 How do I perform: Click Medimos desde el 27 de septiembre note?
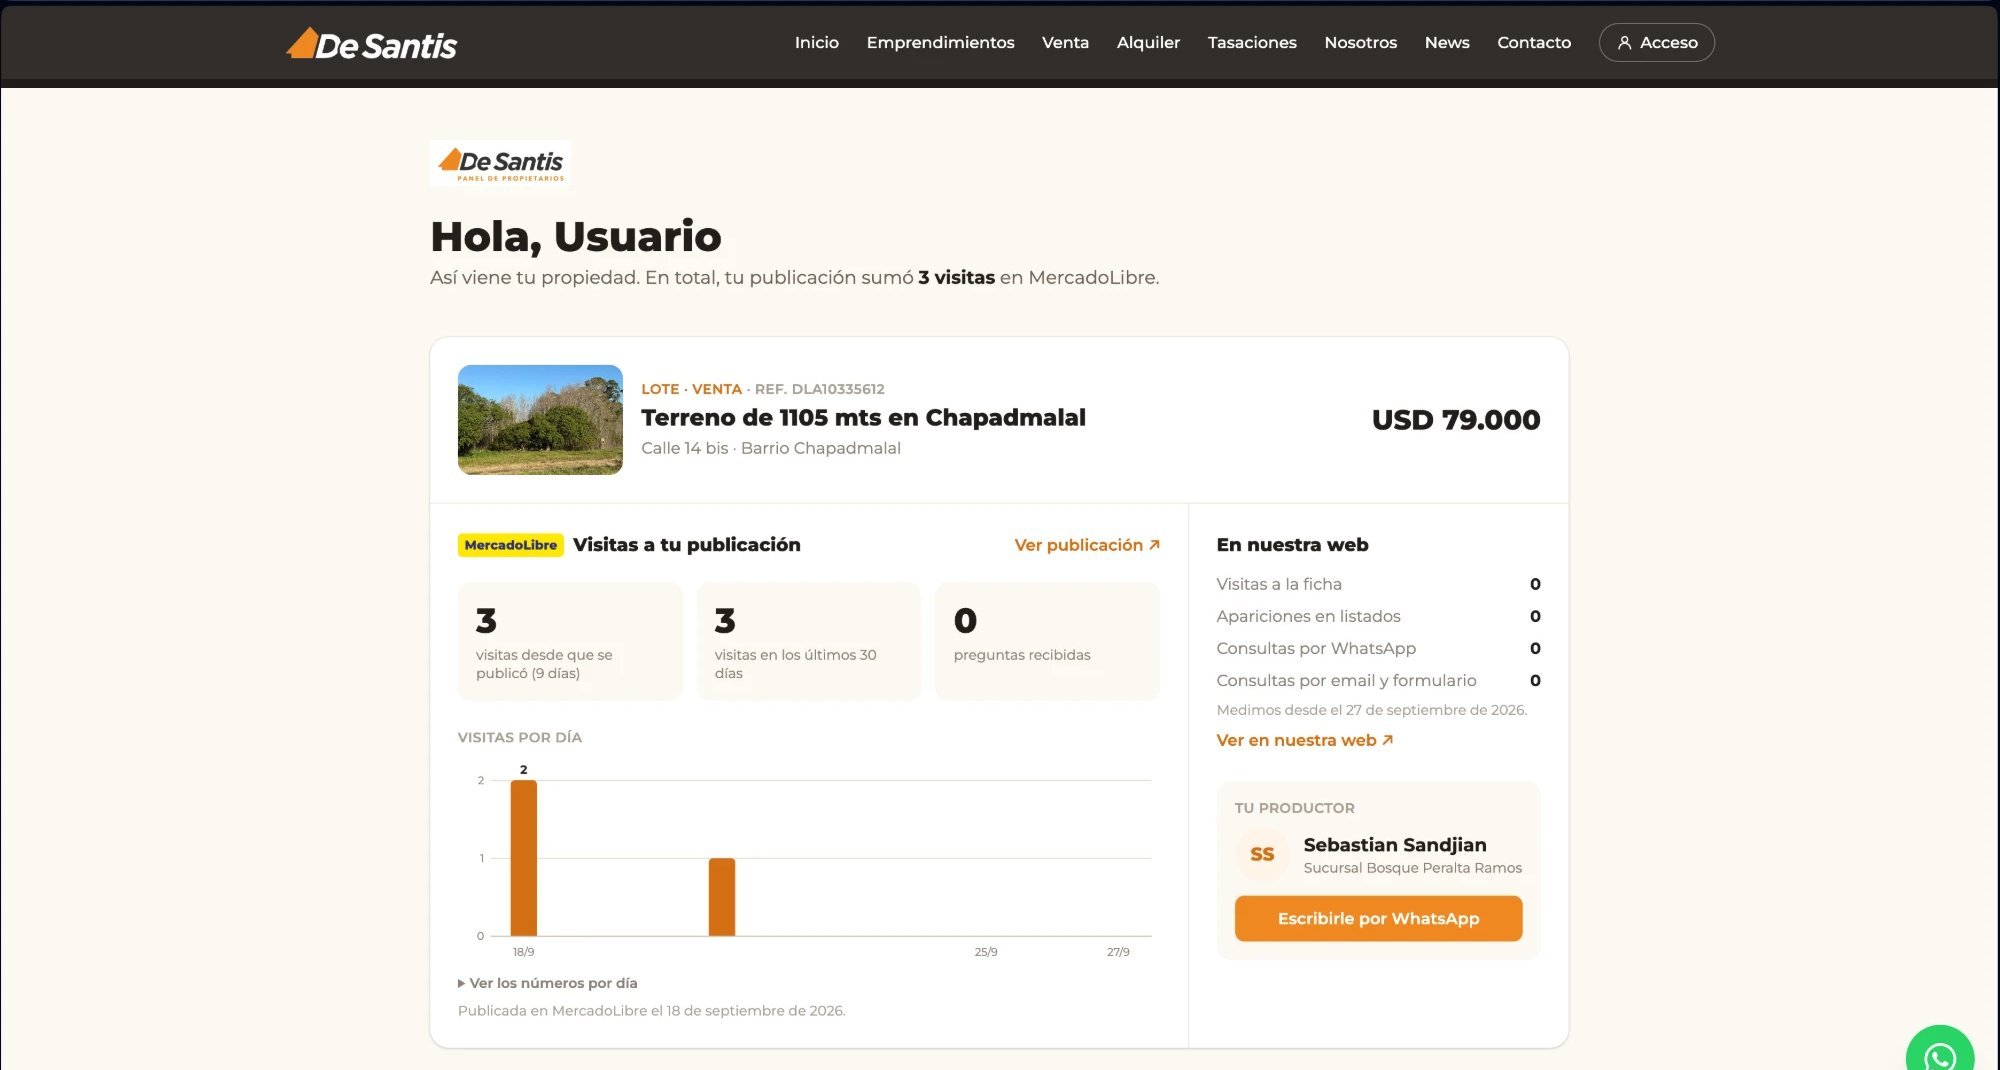(x=1371, y=710)
